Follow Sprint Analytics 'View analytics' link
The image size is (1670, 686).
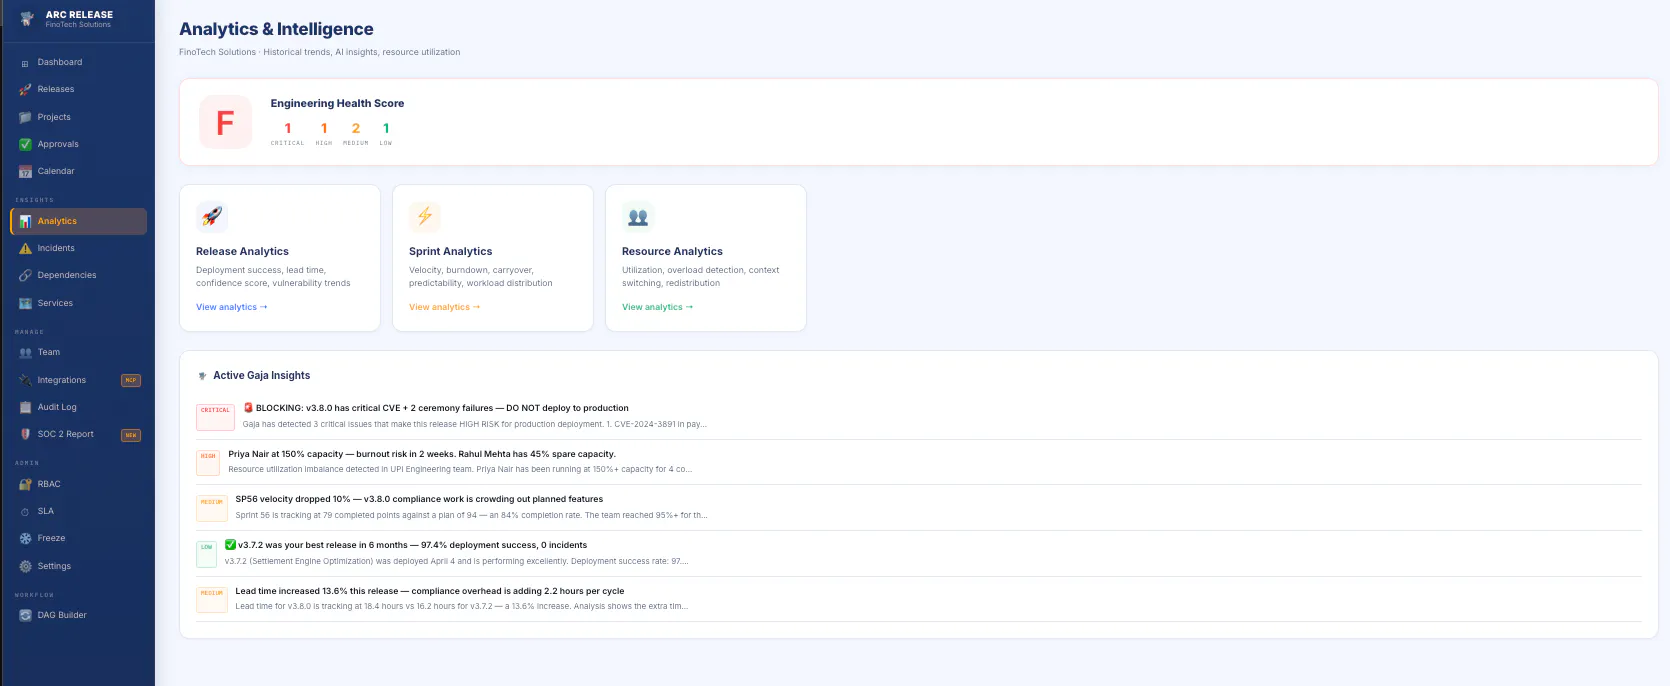point(445,307)
